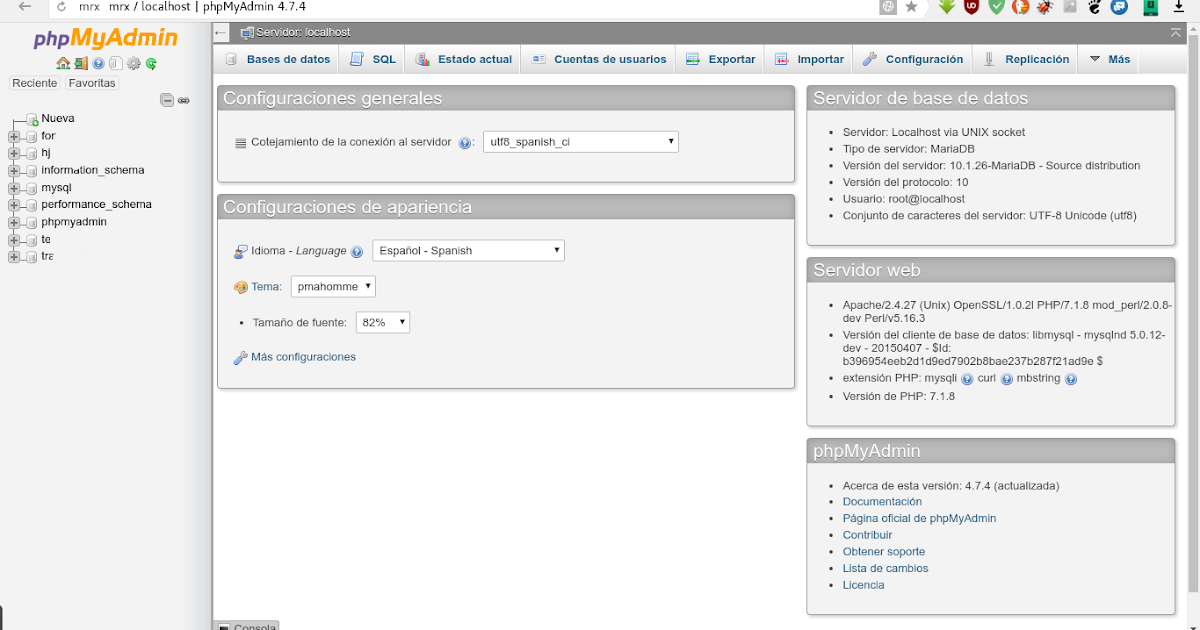Click the log out door icon in sidebar
The width and height of the screenshot is (1200, 630).
coord(81,63)
